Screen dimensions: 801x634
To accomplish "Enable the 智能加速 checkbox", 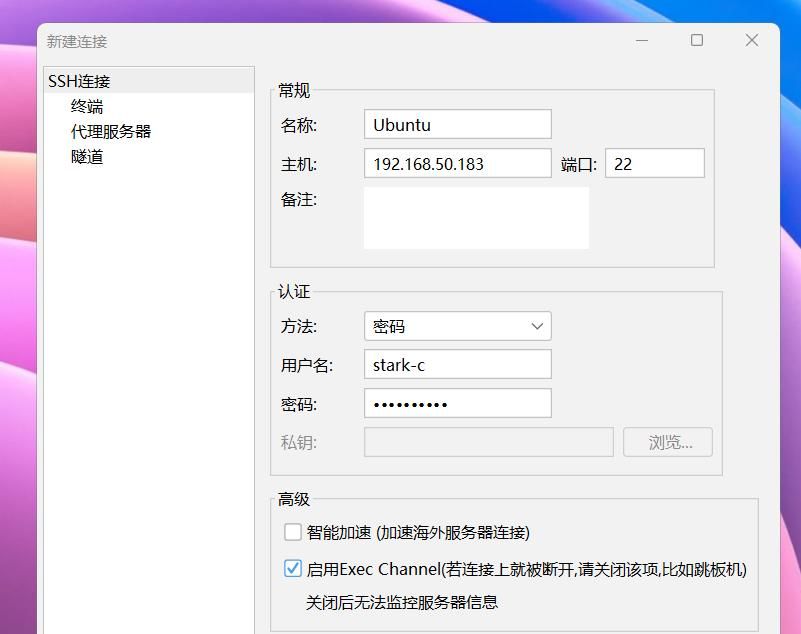I will 293,532.
